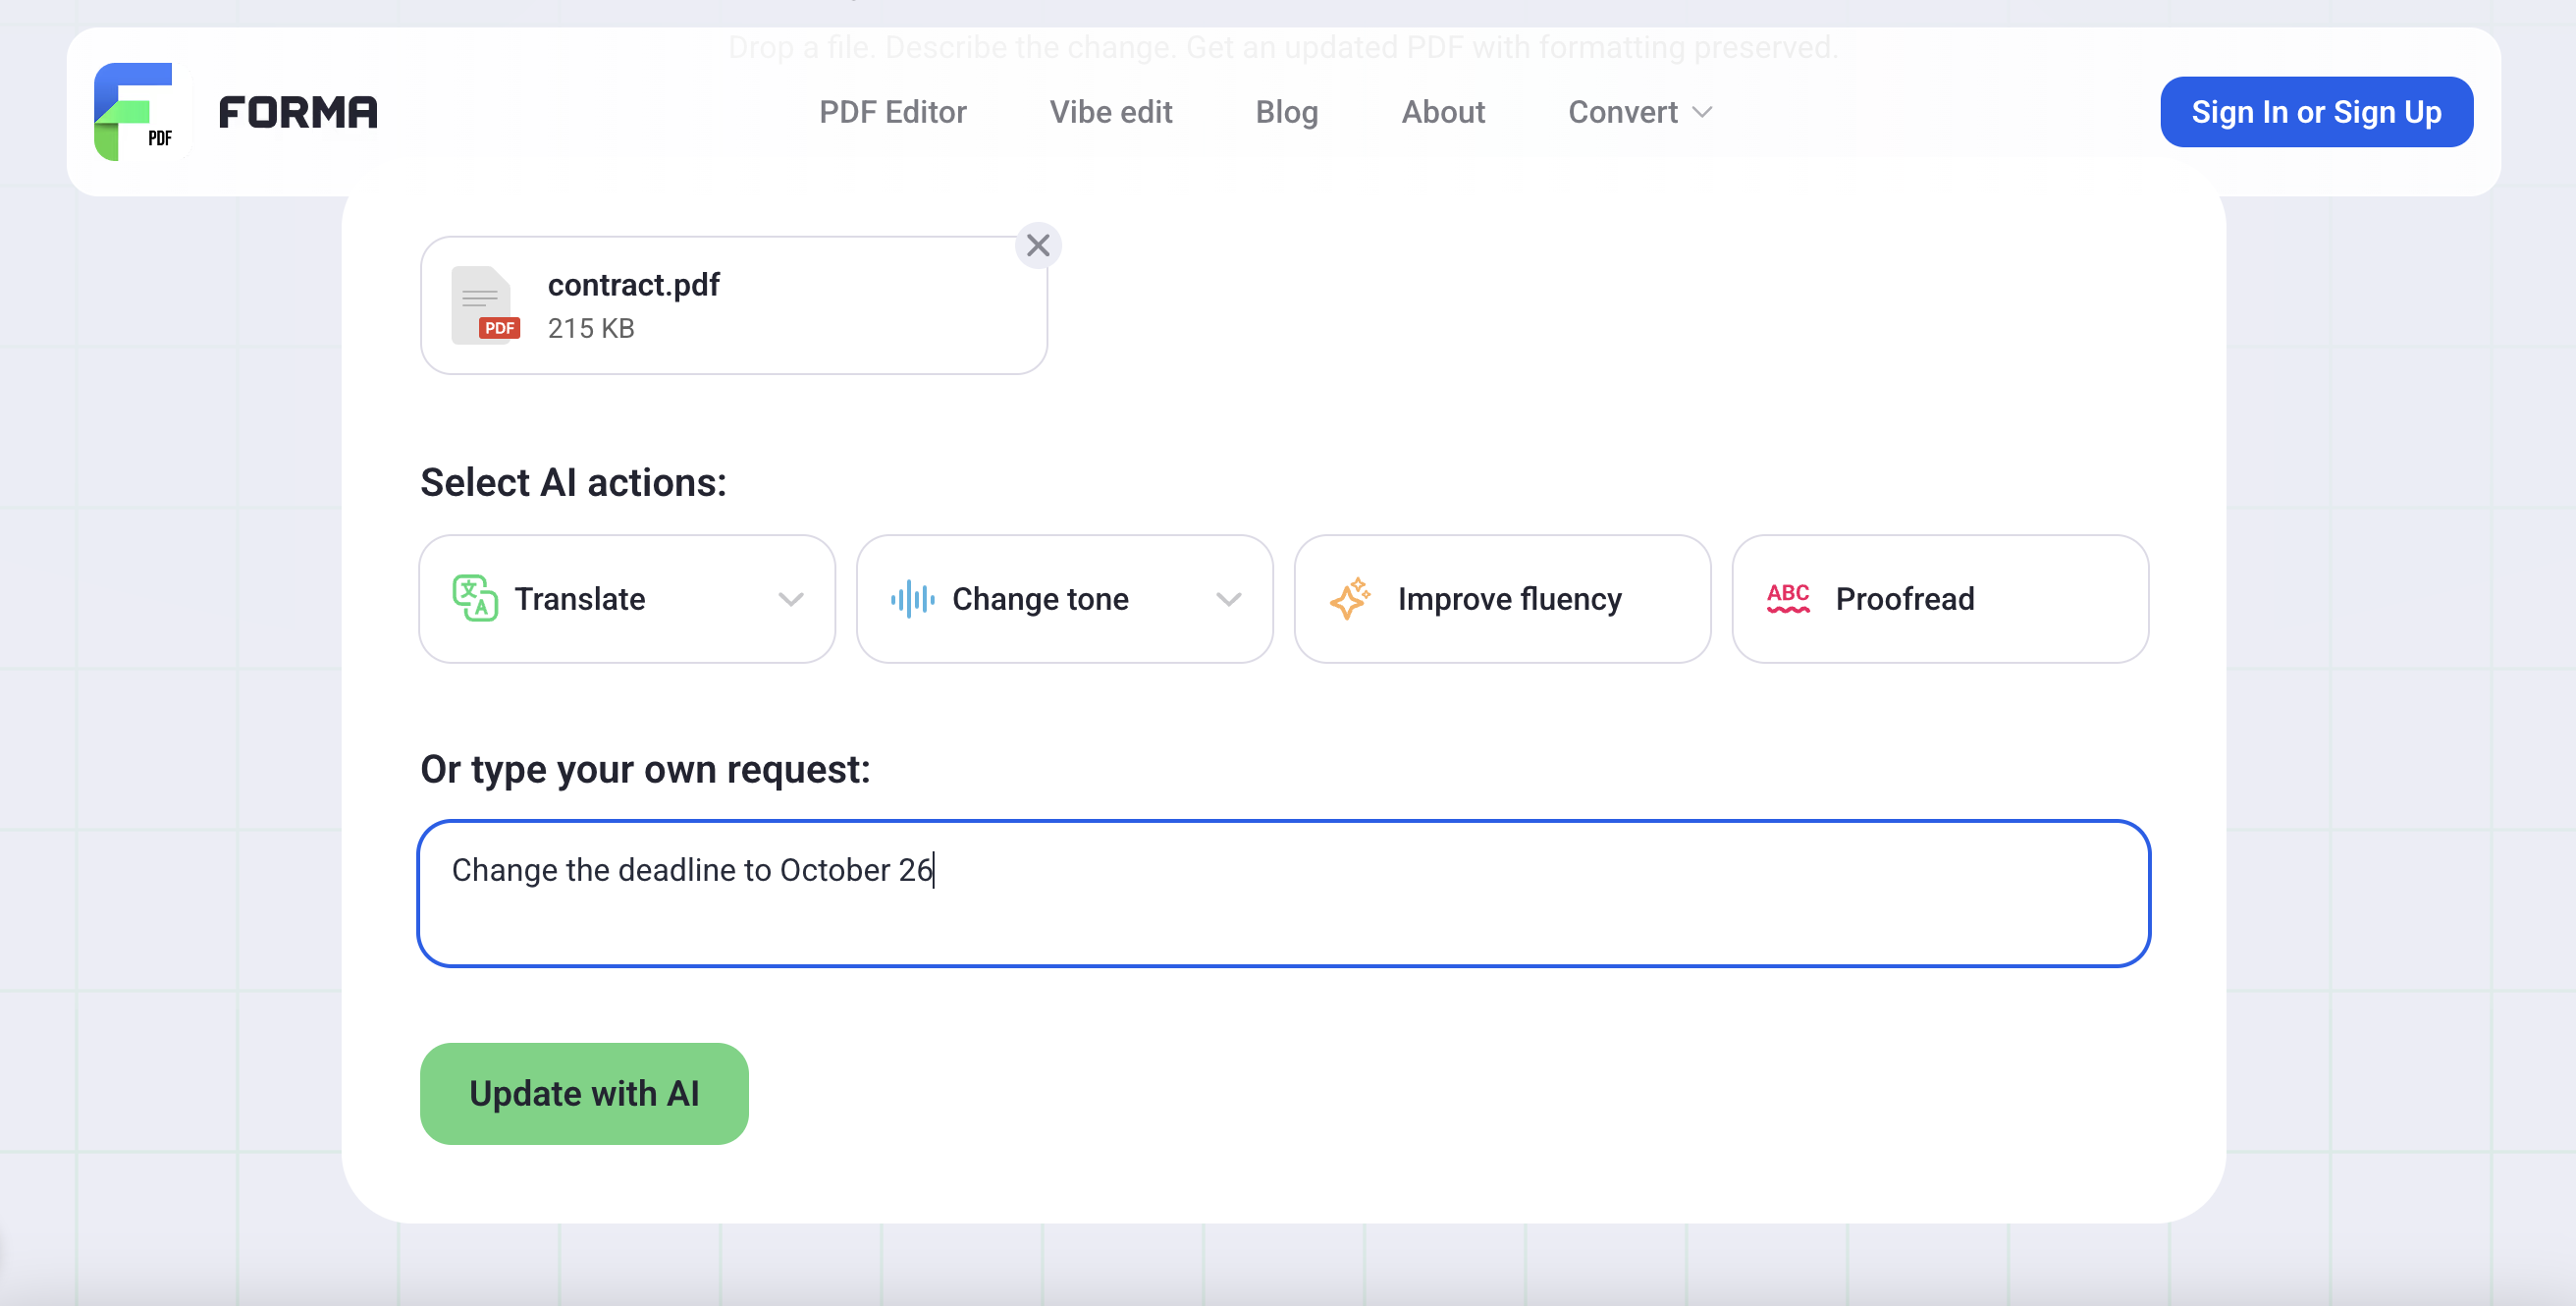Select the contract.pdf filename
2576x1306 pixels.
coord(633,285)
